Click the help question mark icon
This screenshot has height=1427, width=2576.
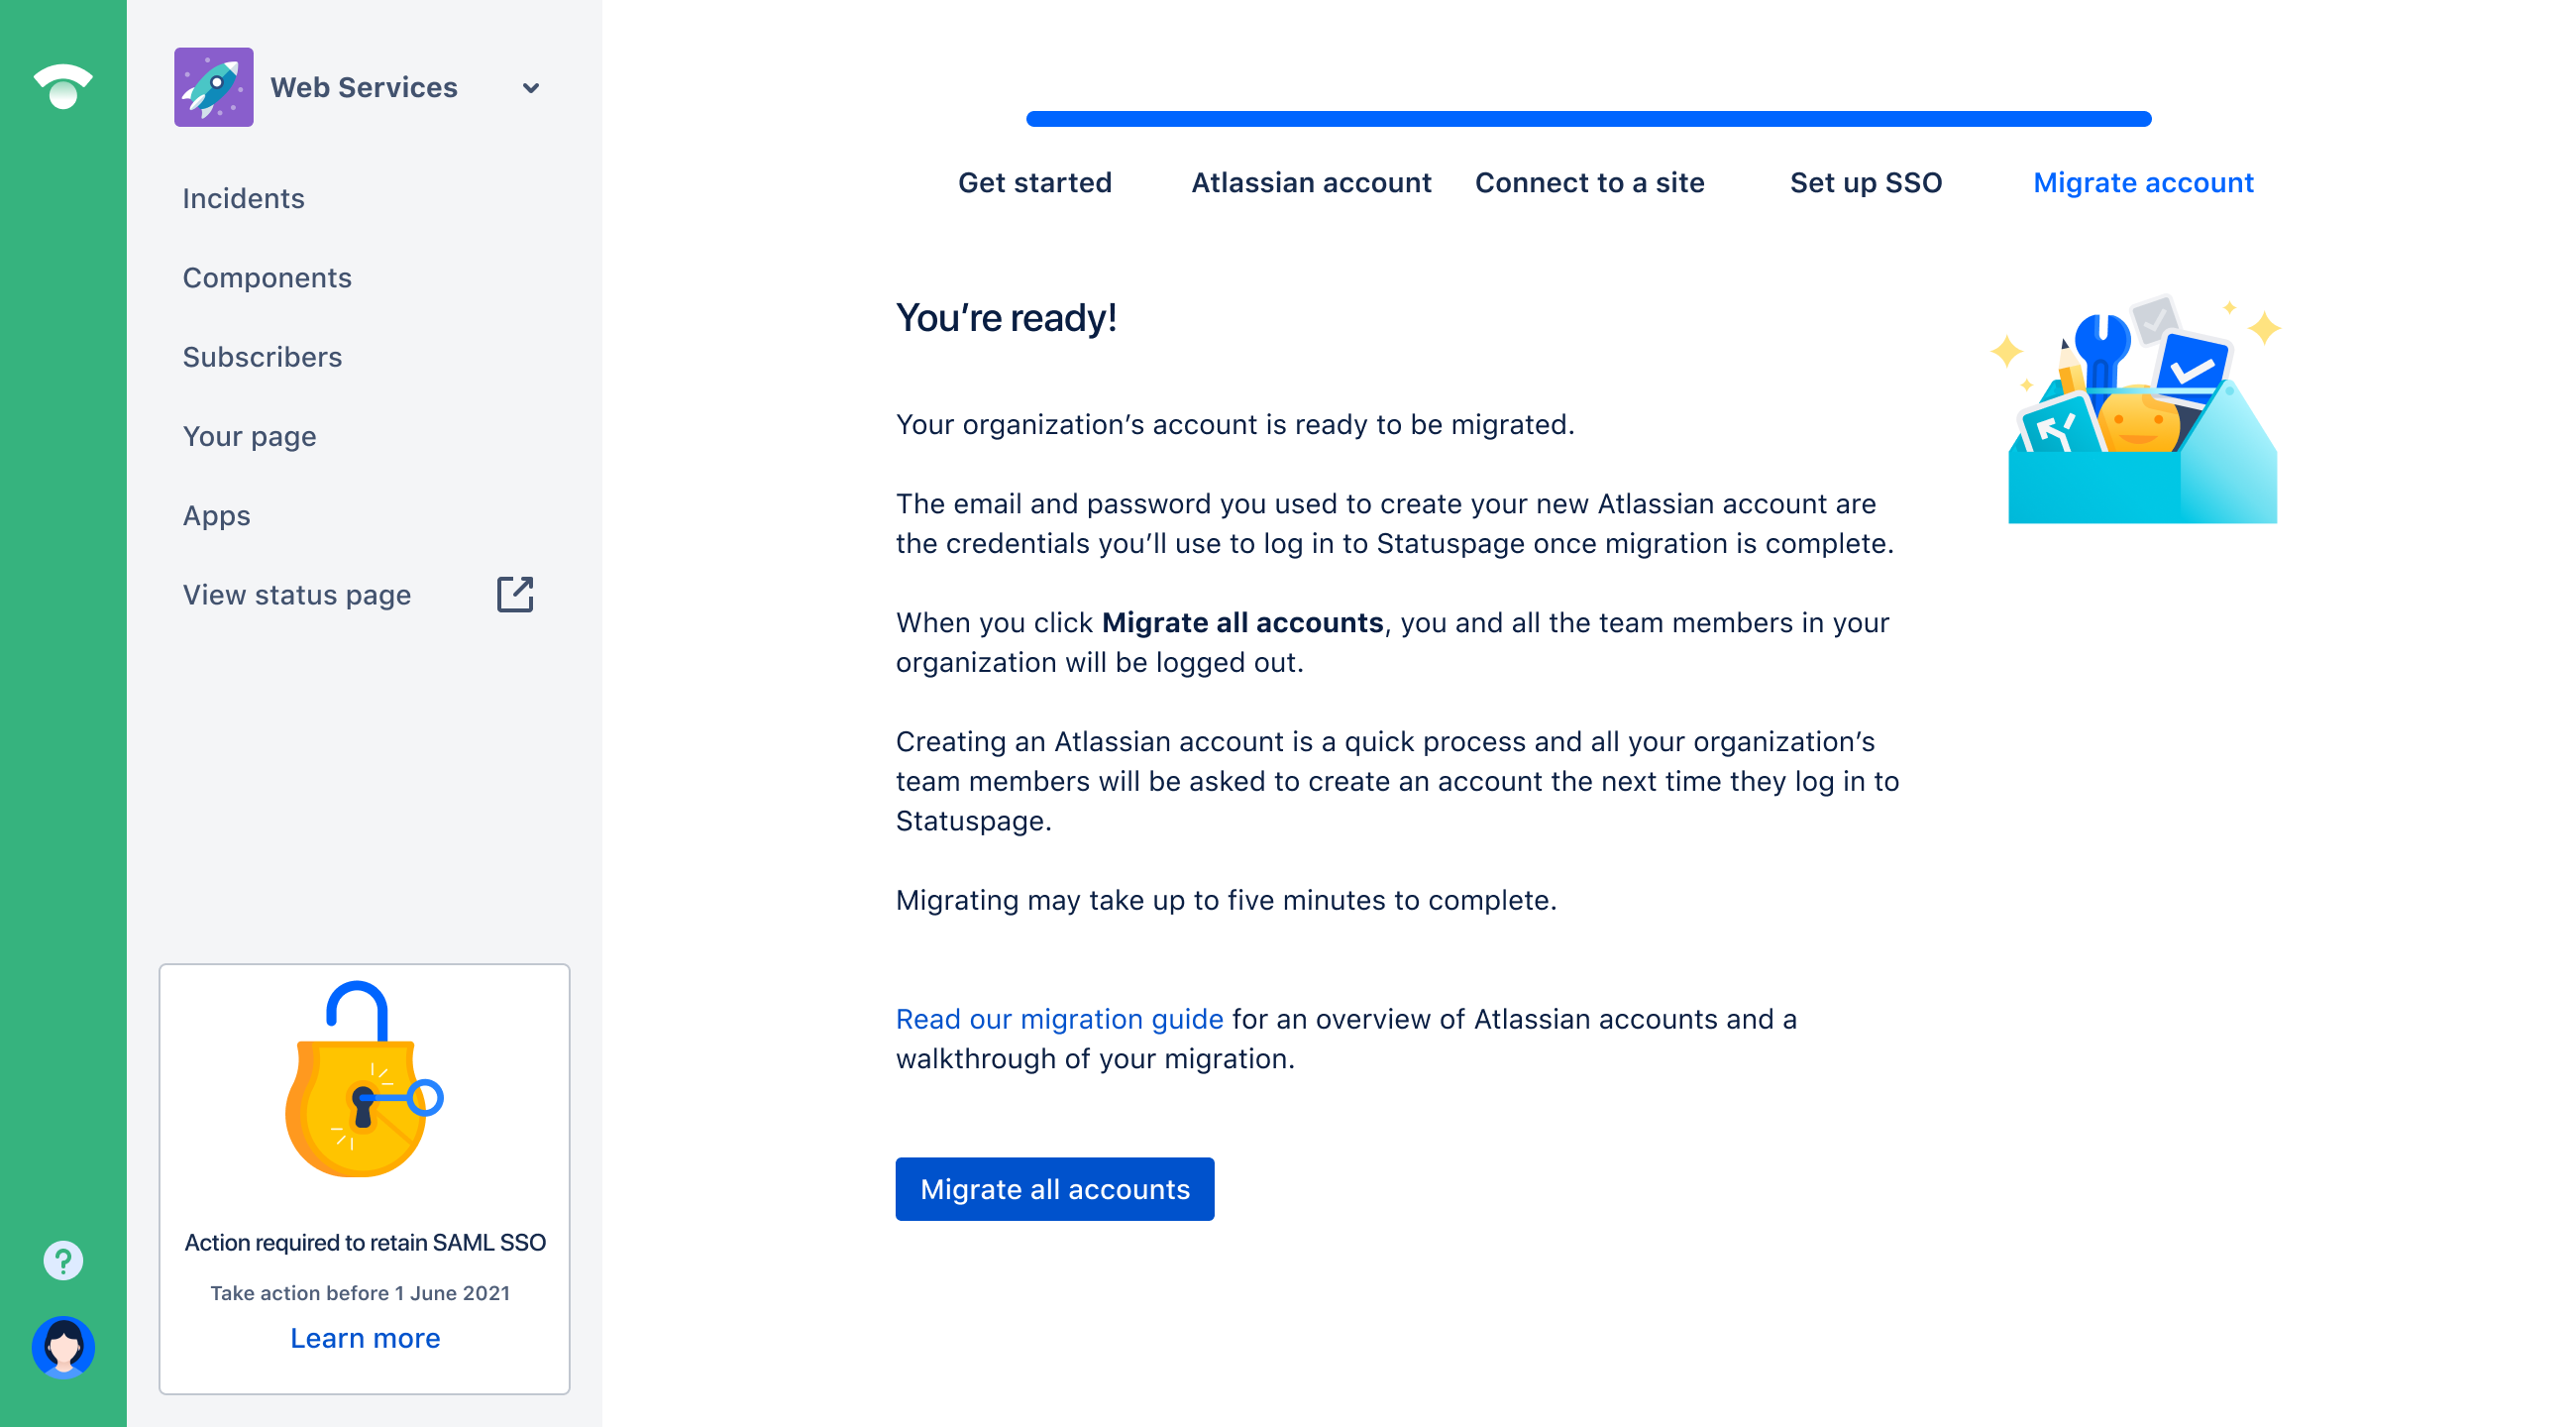[63, 1261]
